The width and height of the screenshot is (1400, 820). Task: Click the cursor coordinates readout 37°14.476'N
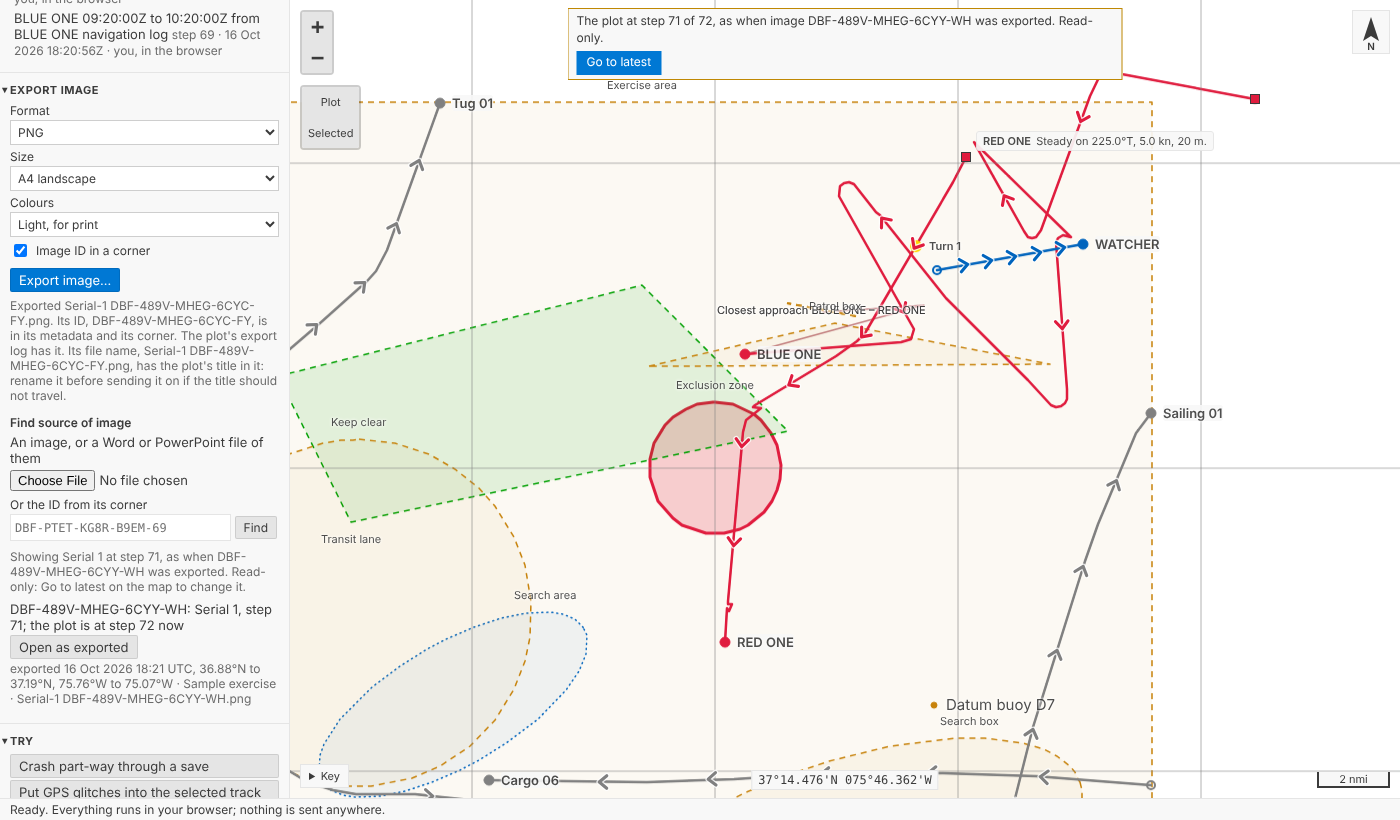845,780
